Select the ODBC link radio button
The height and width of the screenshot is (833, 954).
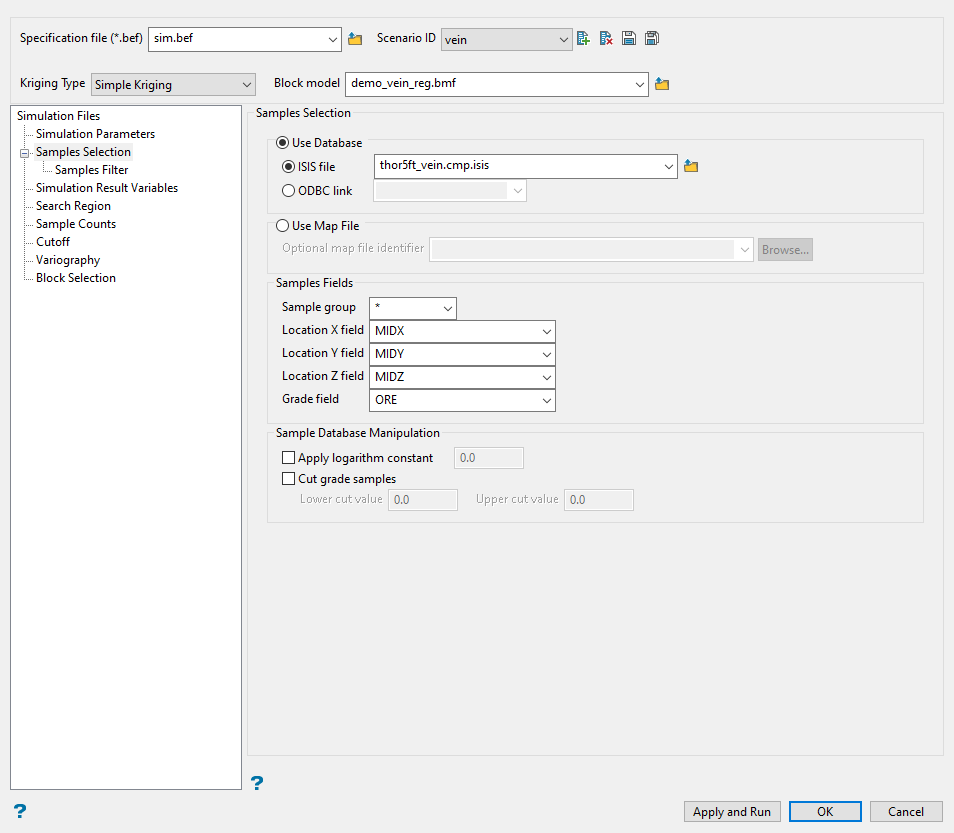click(x=289, y=191)
